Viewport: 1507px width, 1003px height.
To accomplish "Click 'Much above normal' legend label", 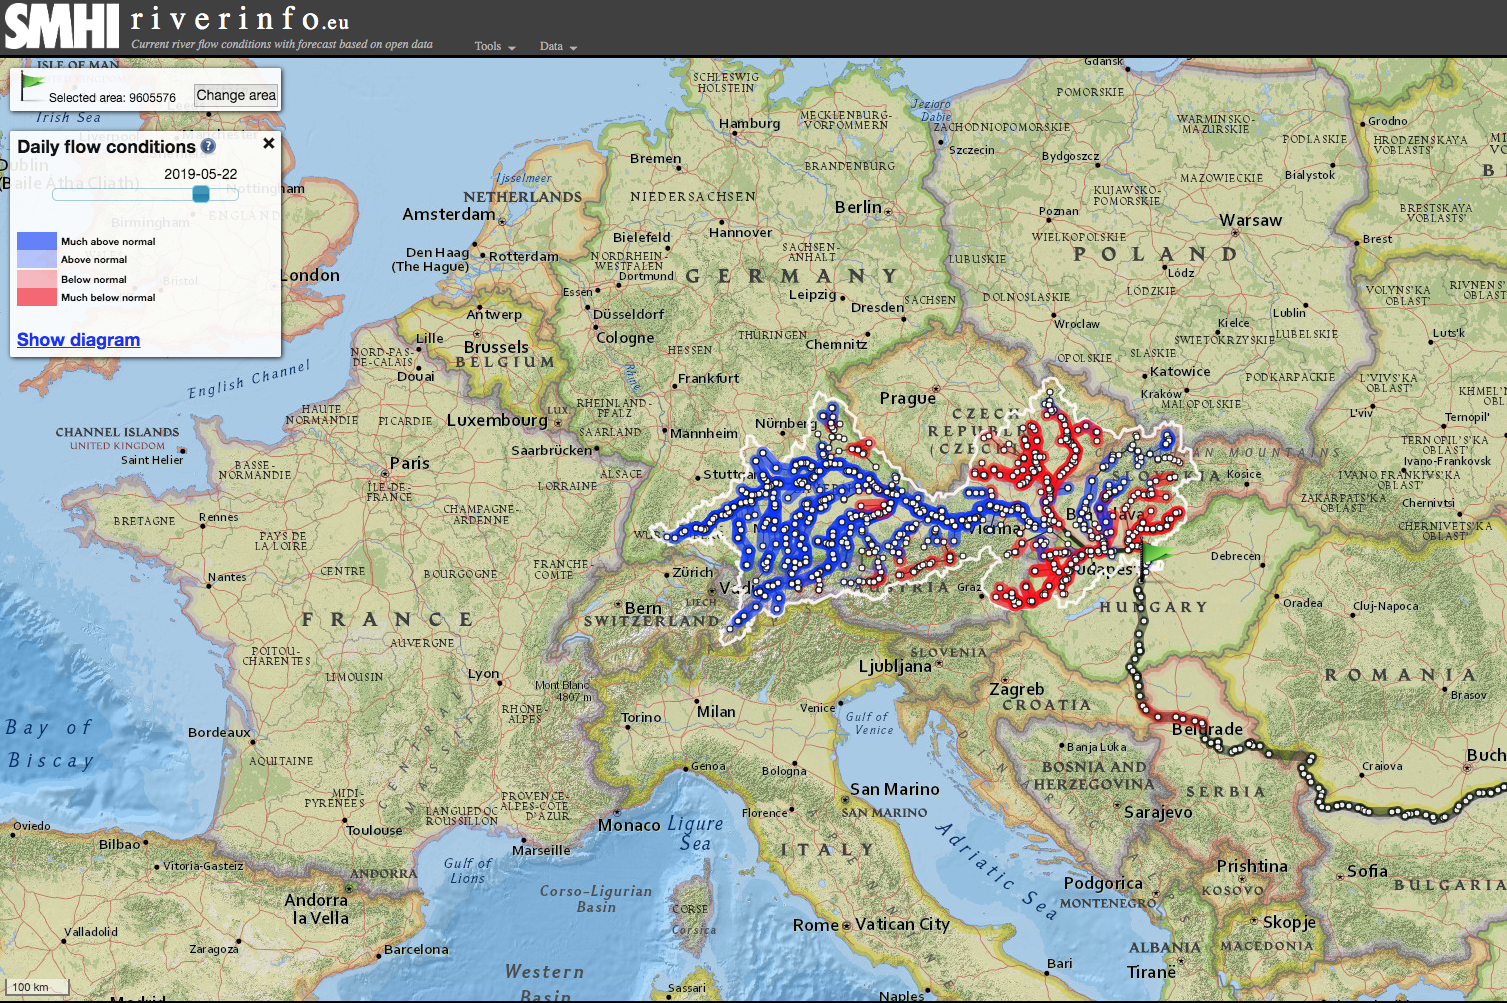I will [x=108, y=241].
